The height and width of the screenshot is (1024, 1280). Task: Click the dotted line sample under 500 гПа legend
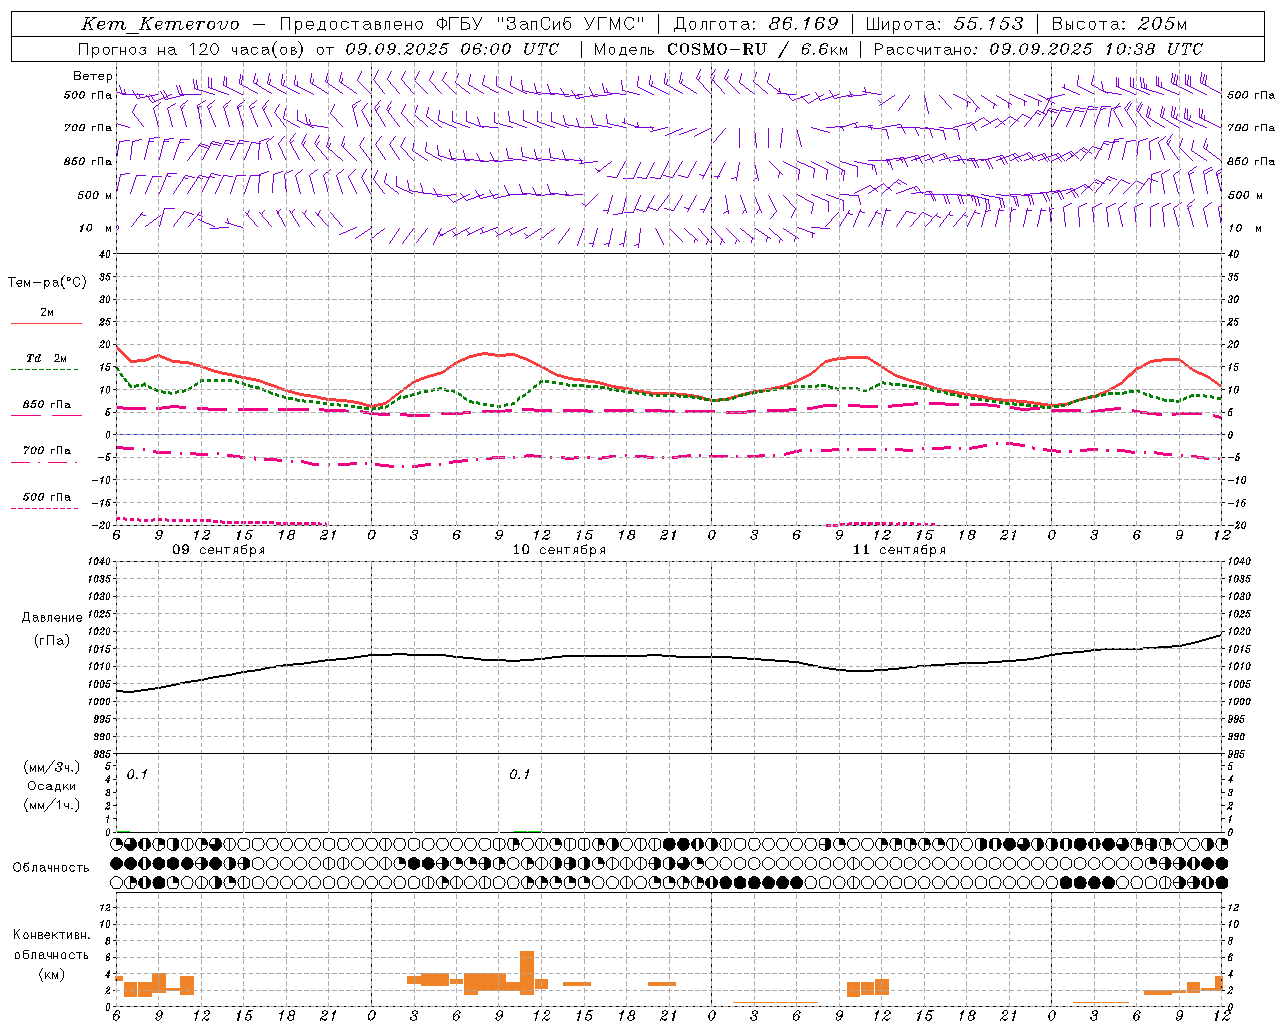(x=46, y=508)
